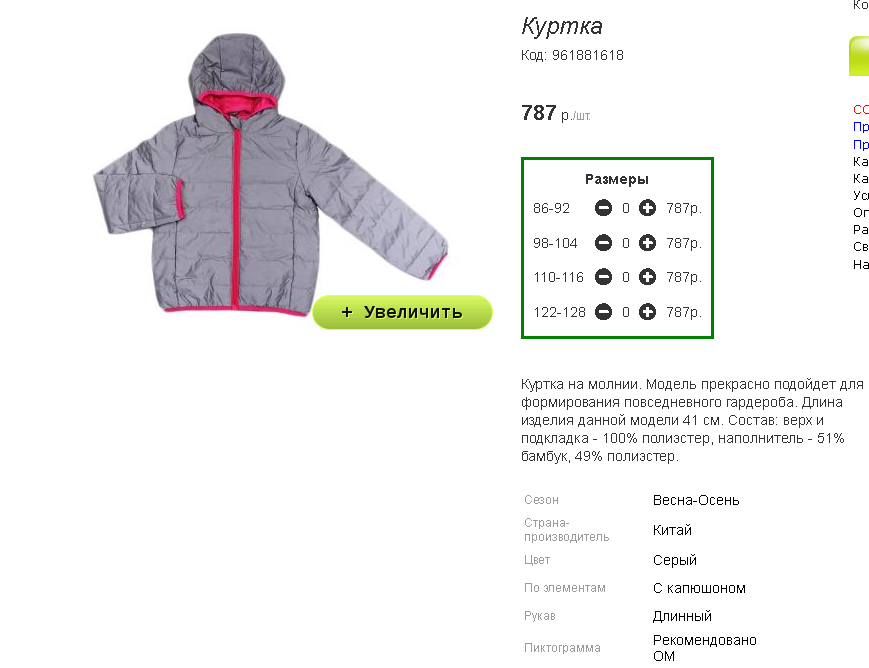869x668 pixels.
Task: Click the red link on right edge
Action: click(x=861, y=110)
